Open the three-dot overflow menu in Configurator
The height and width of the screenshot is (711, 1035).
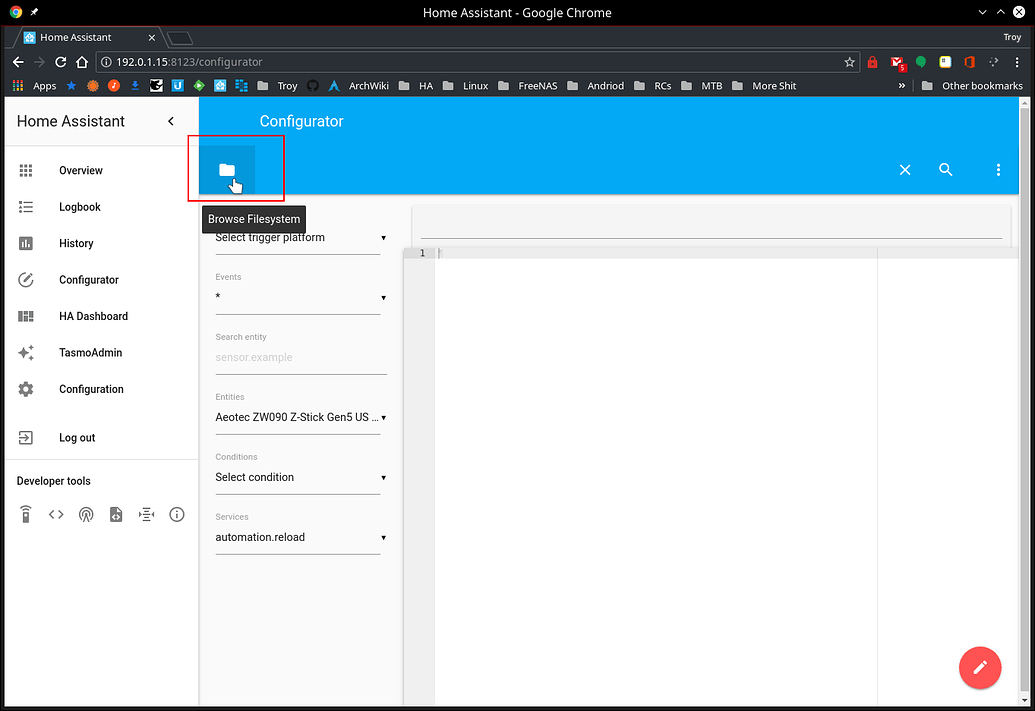[998, 169]
